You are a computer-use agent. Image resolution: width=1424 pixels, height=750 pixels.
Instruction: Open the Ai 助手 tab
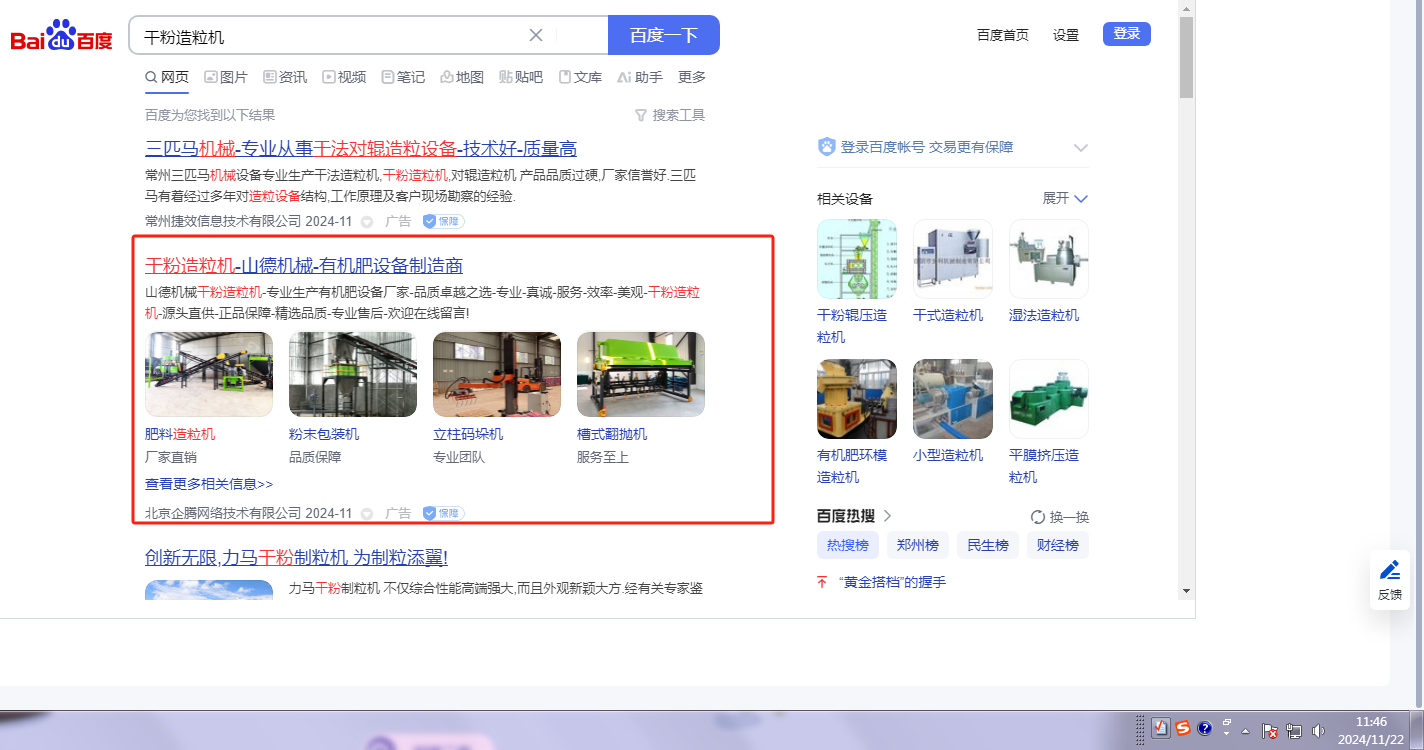(640, 77)
